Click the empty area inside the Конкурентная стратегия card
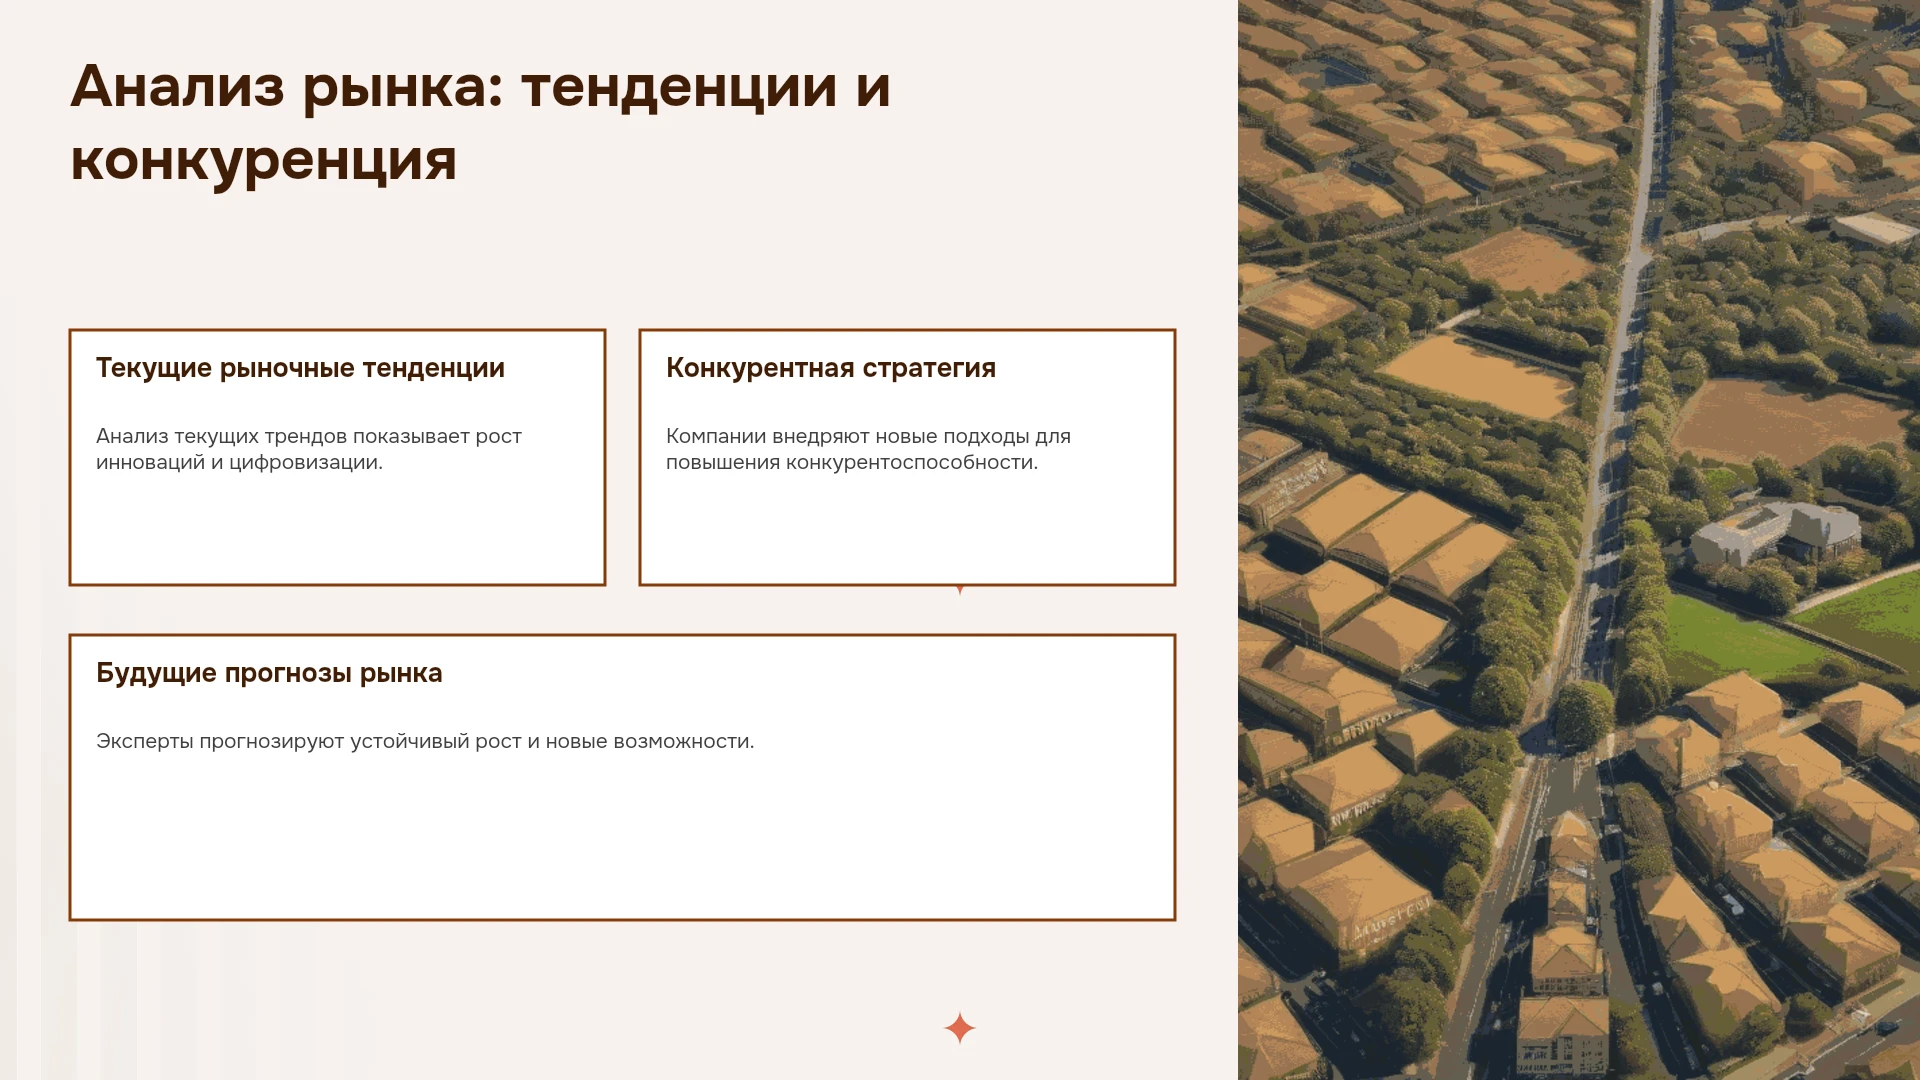This screenshot has width=1920, height=1080. click(x=907, y=530)
